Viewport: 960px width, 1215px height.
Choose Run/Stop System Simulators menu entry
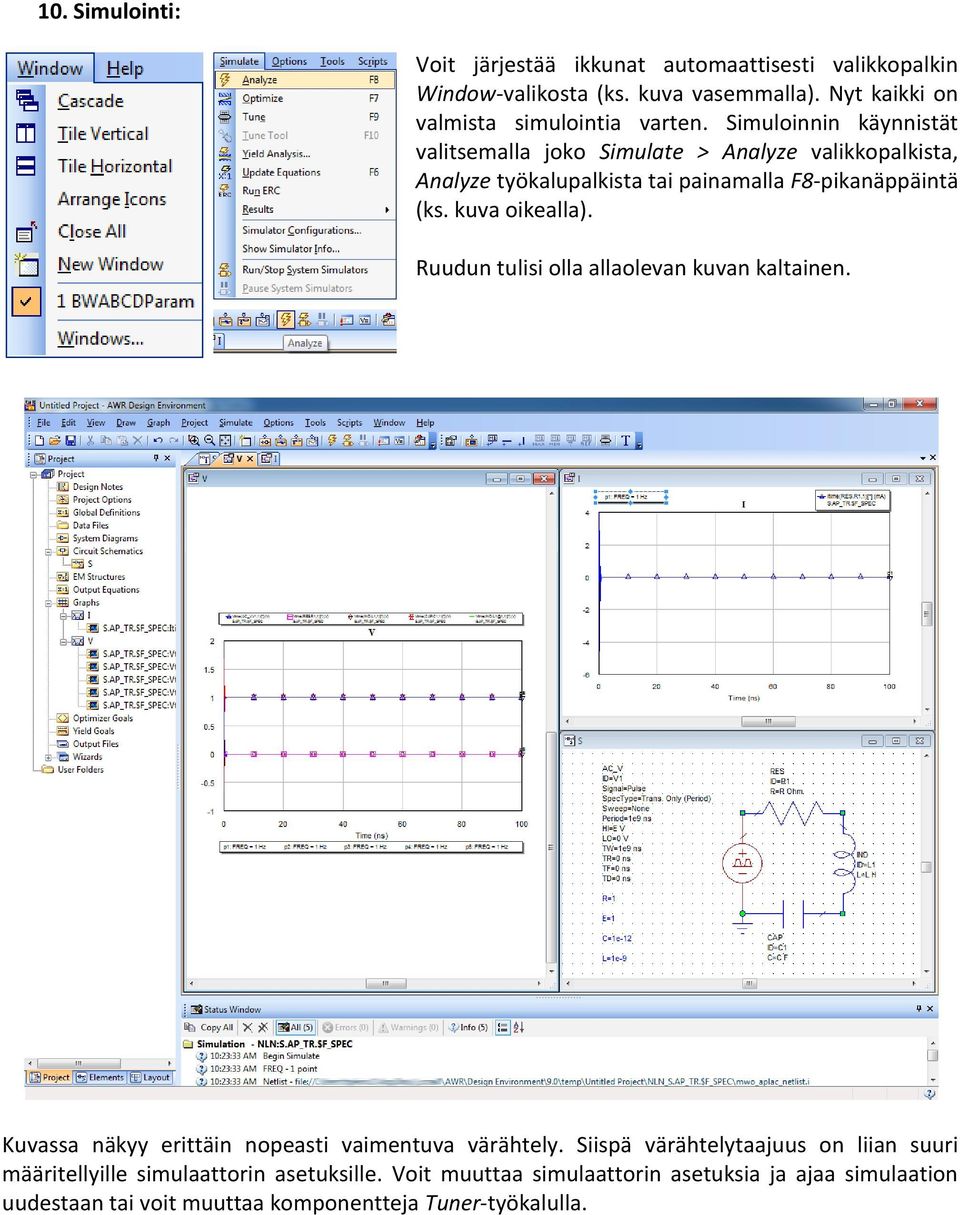tap(305, 270)
